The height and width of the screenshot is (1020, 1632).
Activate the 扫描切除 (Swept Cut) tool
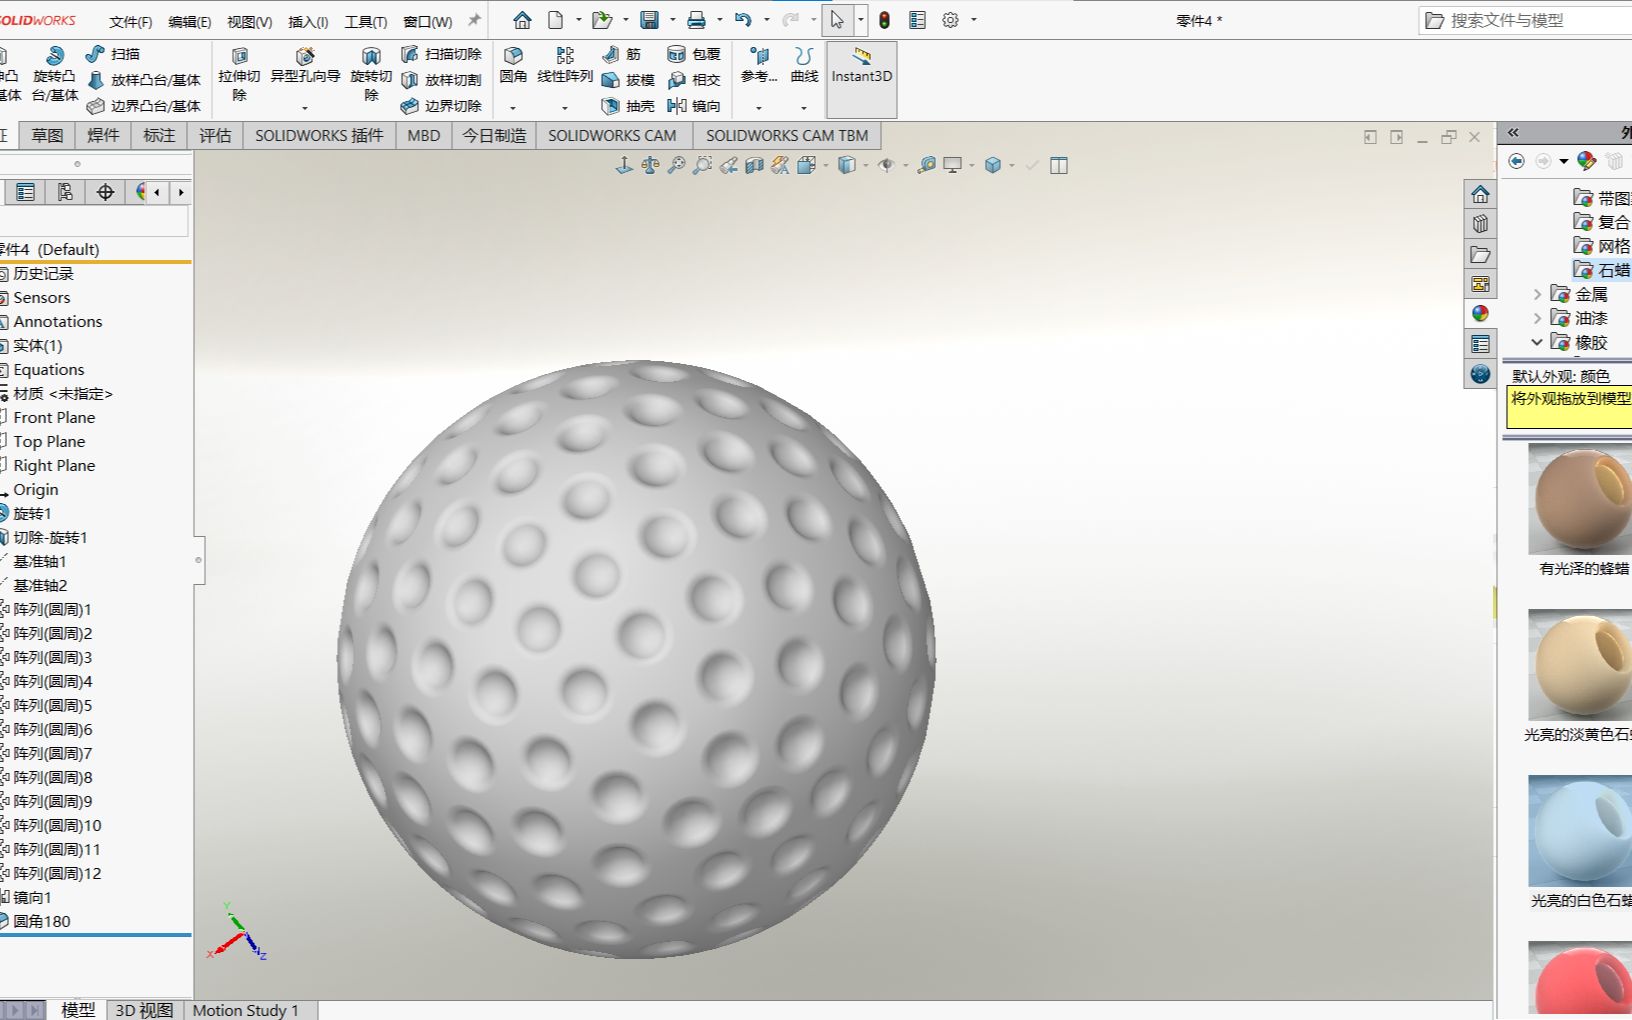point(445,56)
